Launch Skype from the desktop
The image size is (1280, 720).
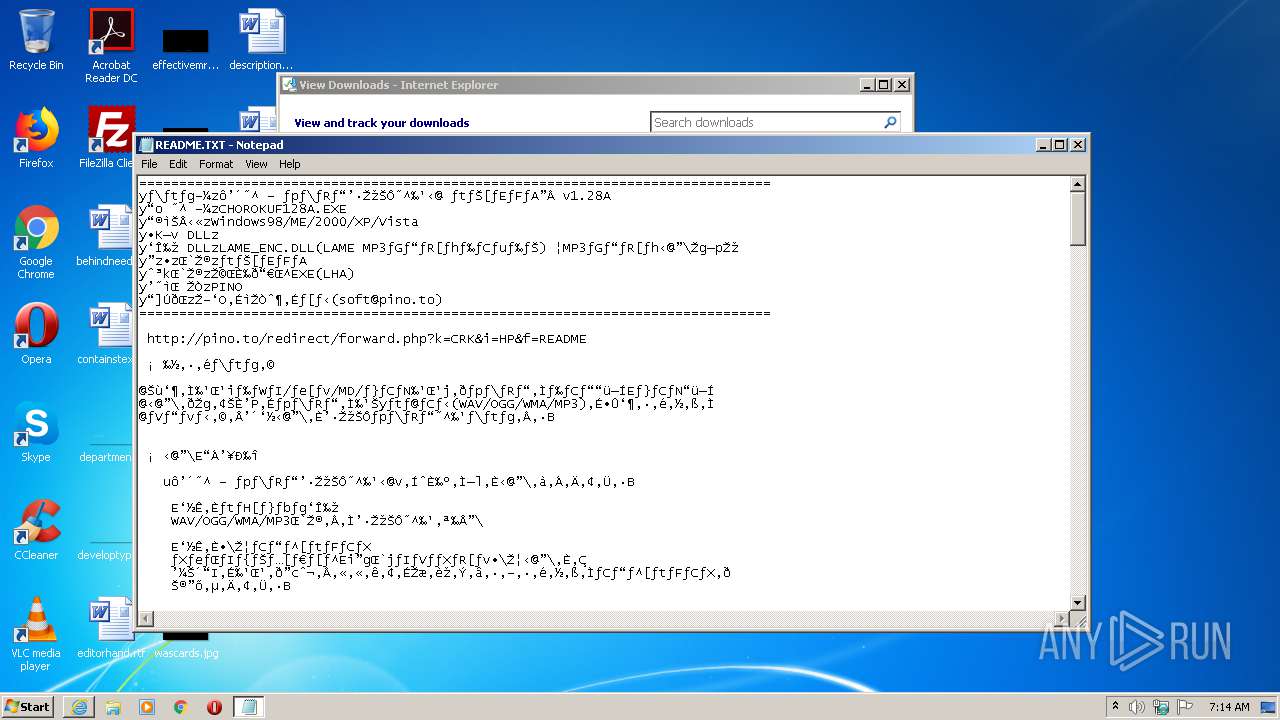36,432
